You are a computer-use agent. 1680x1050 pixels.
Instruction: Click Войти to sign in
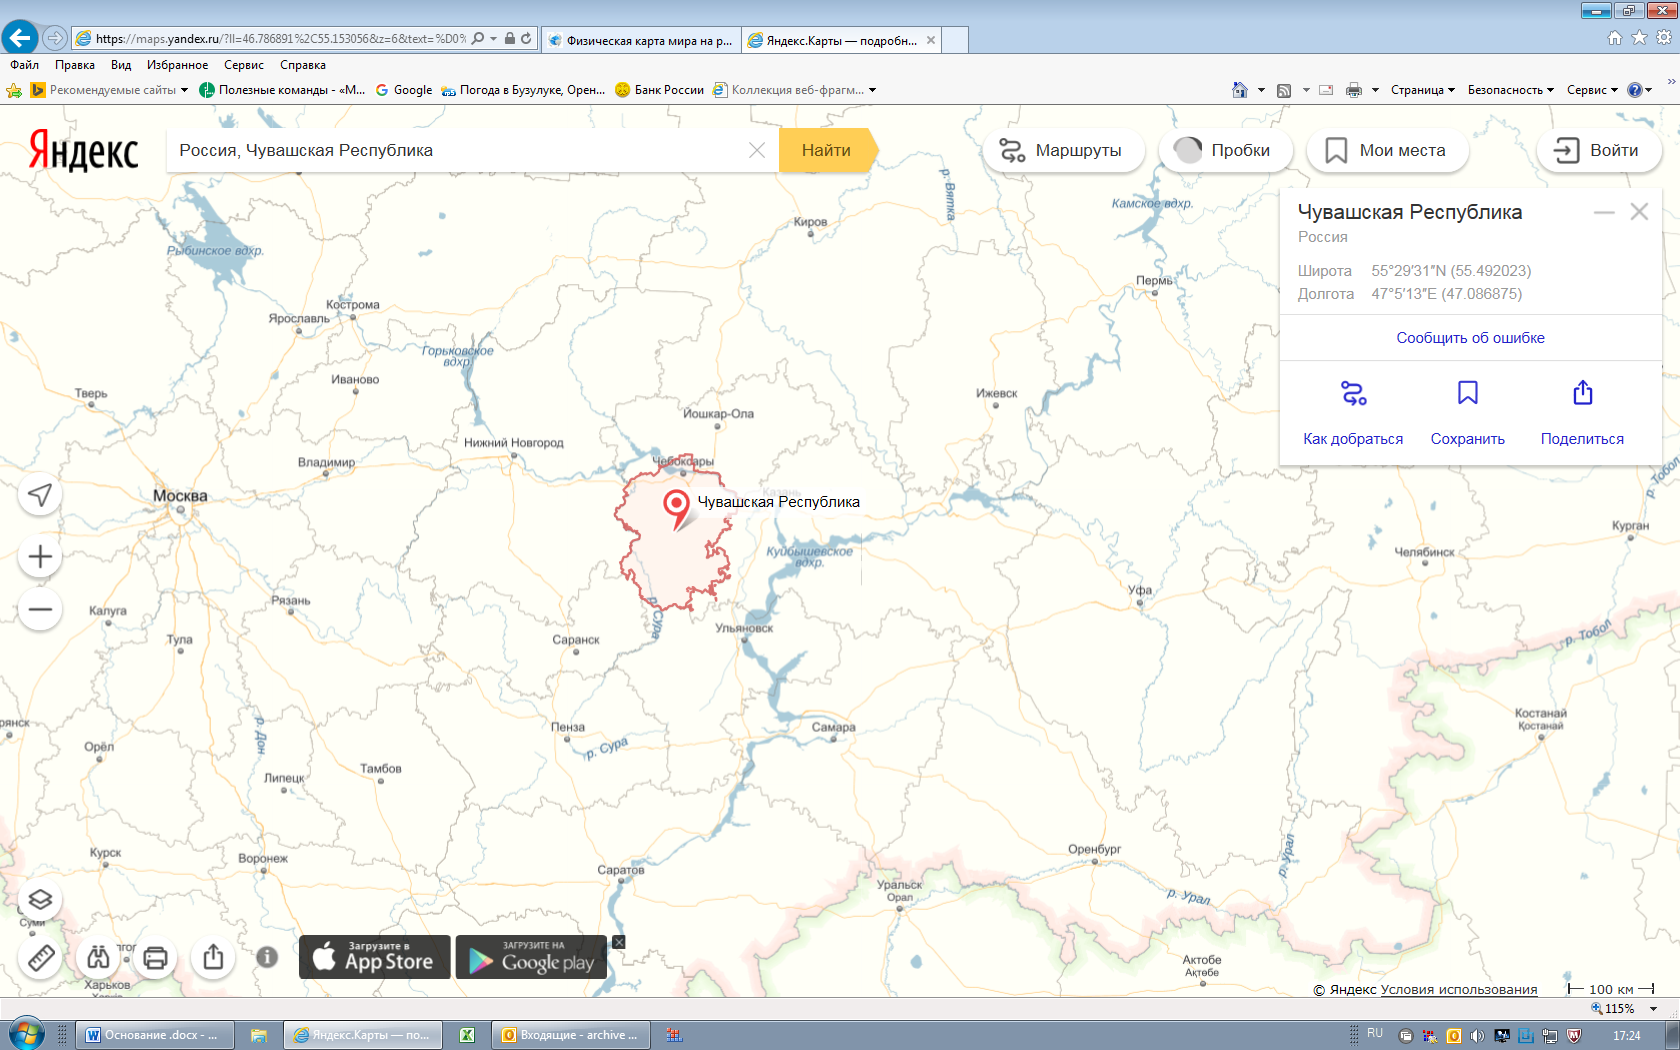(1597, 150)
